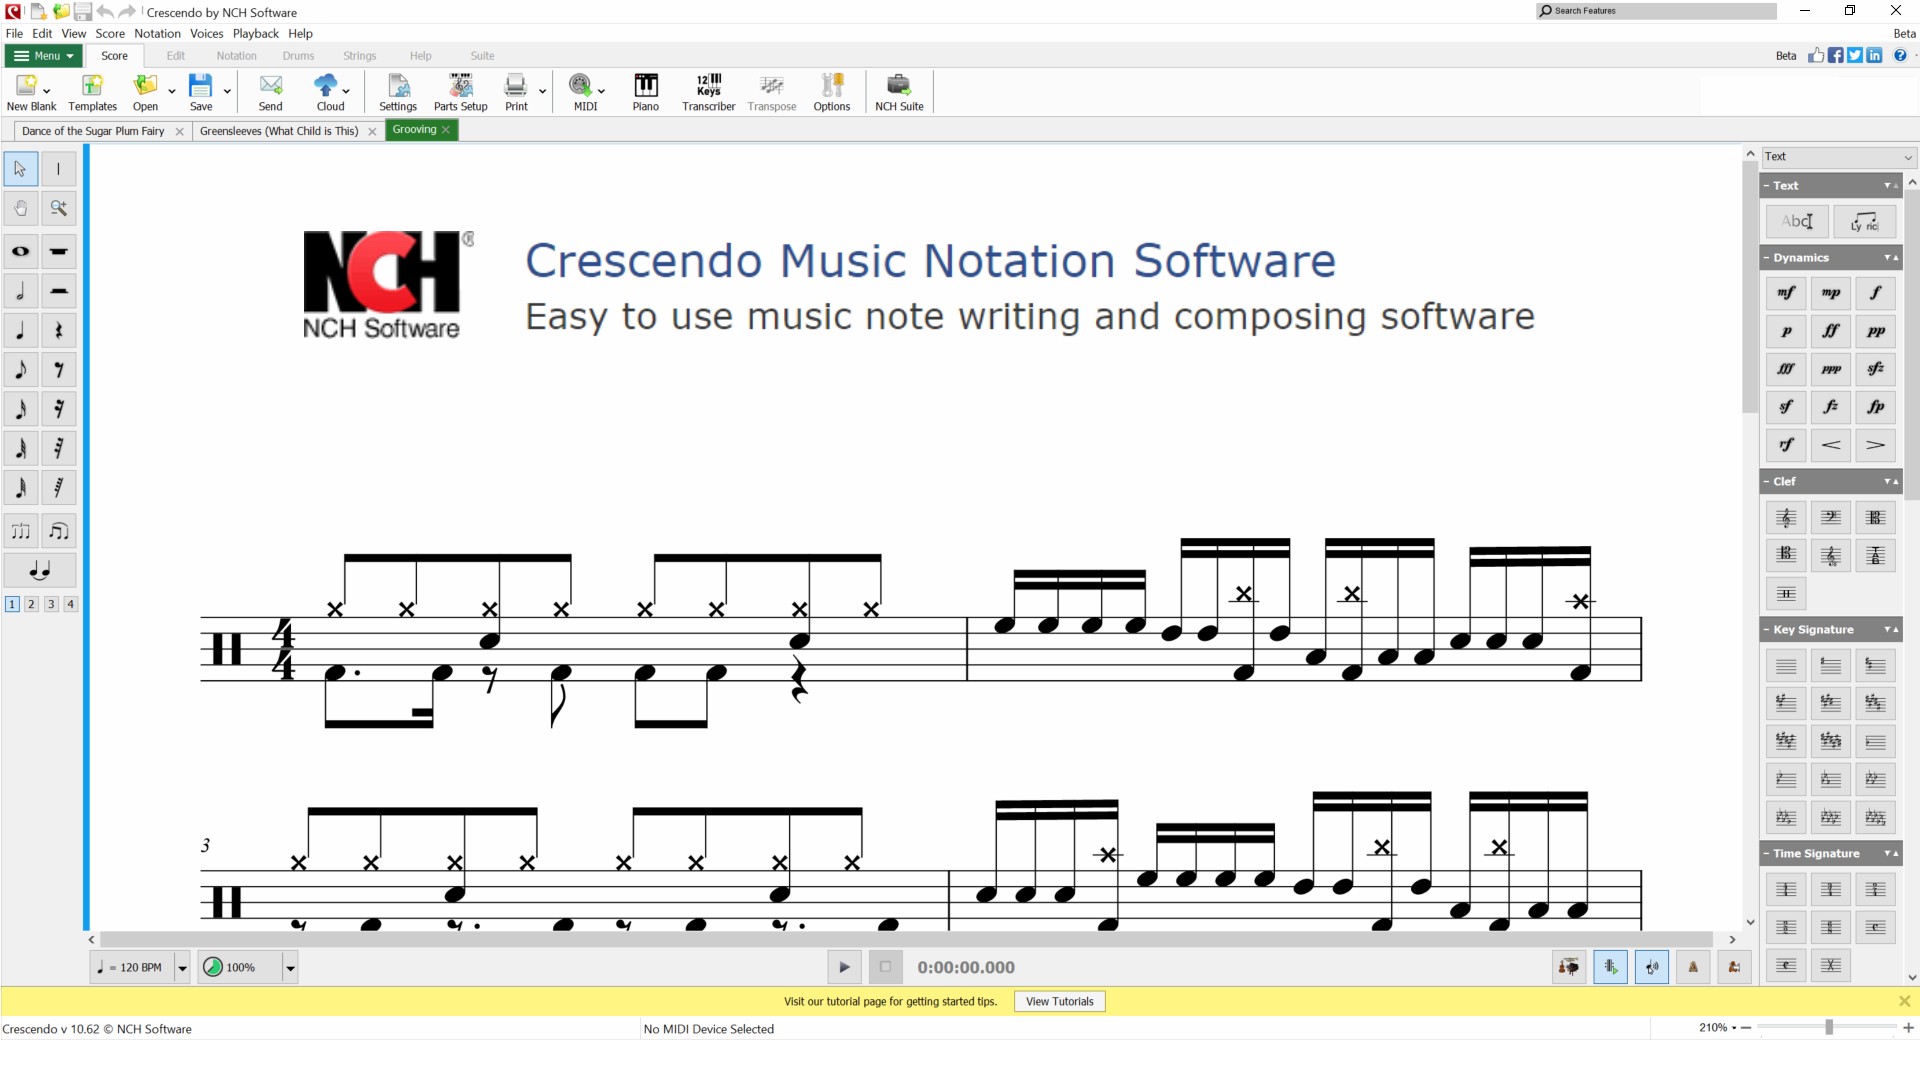Click the playback position time display
The width and height of the screenshot is (1920, 1080).
(x=965, y=967)
